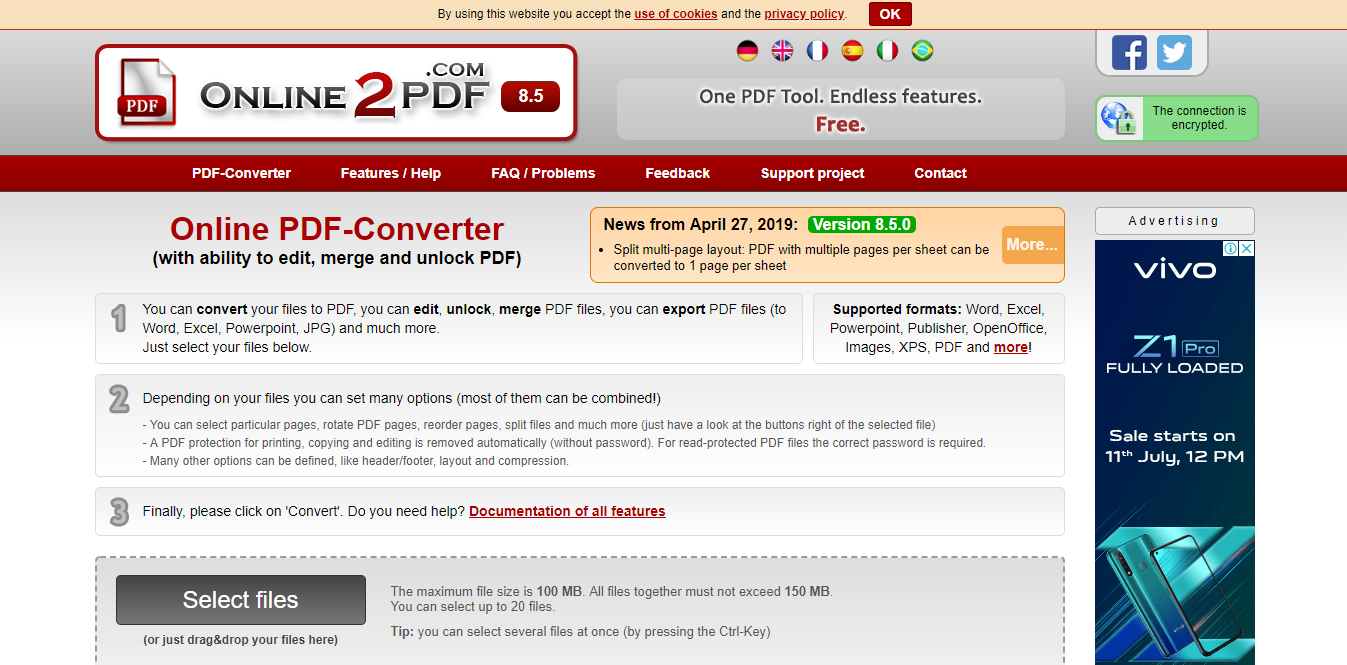
Task: Open the ad info icon
Action: click(1231, 248)
